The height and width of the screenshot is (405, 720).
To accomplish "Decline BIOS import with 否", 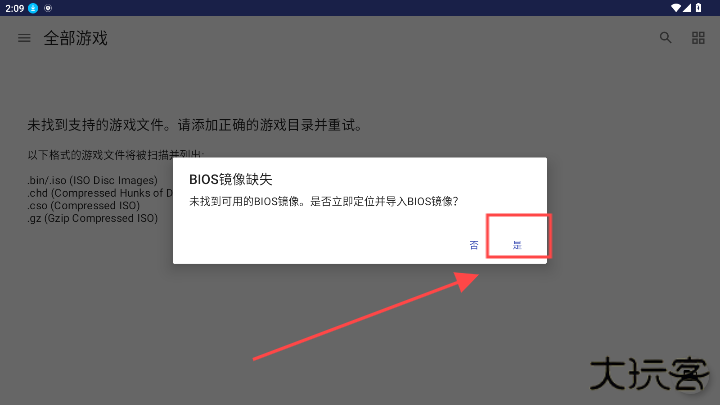I will [474, 245].
